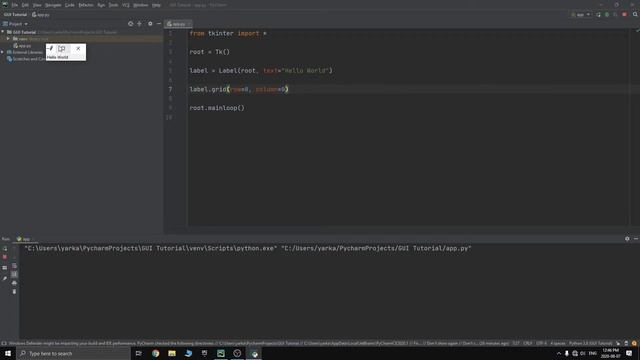Click the pin icon in Run sidebar

(5, 279)
